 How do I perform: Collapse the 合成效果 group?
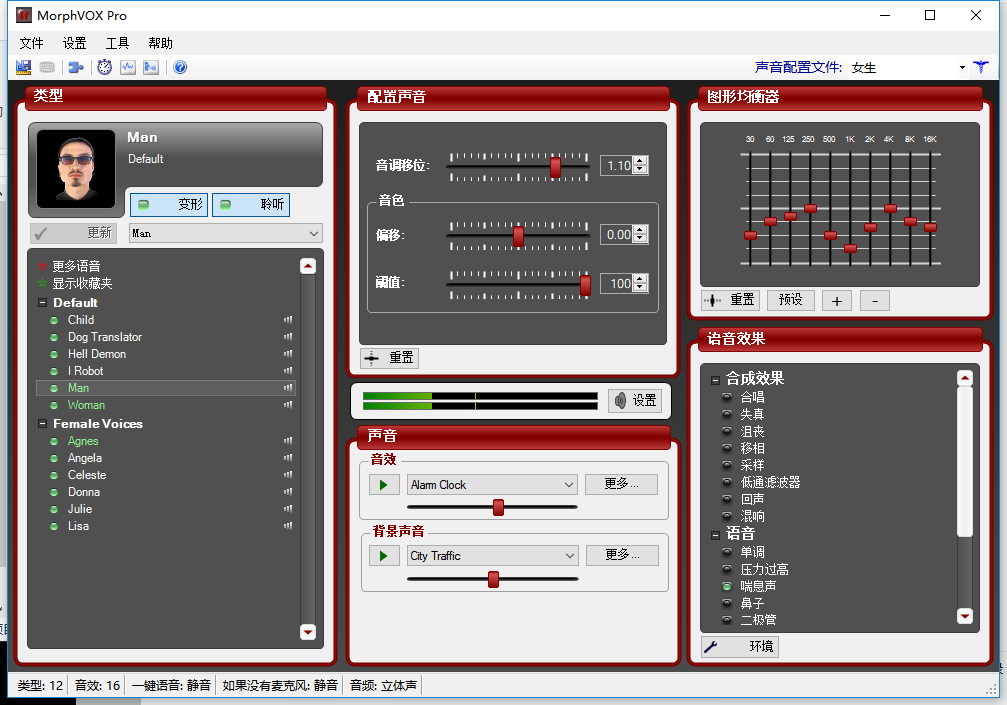click(715, 380)
